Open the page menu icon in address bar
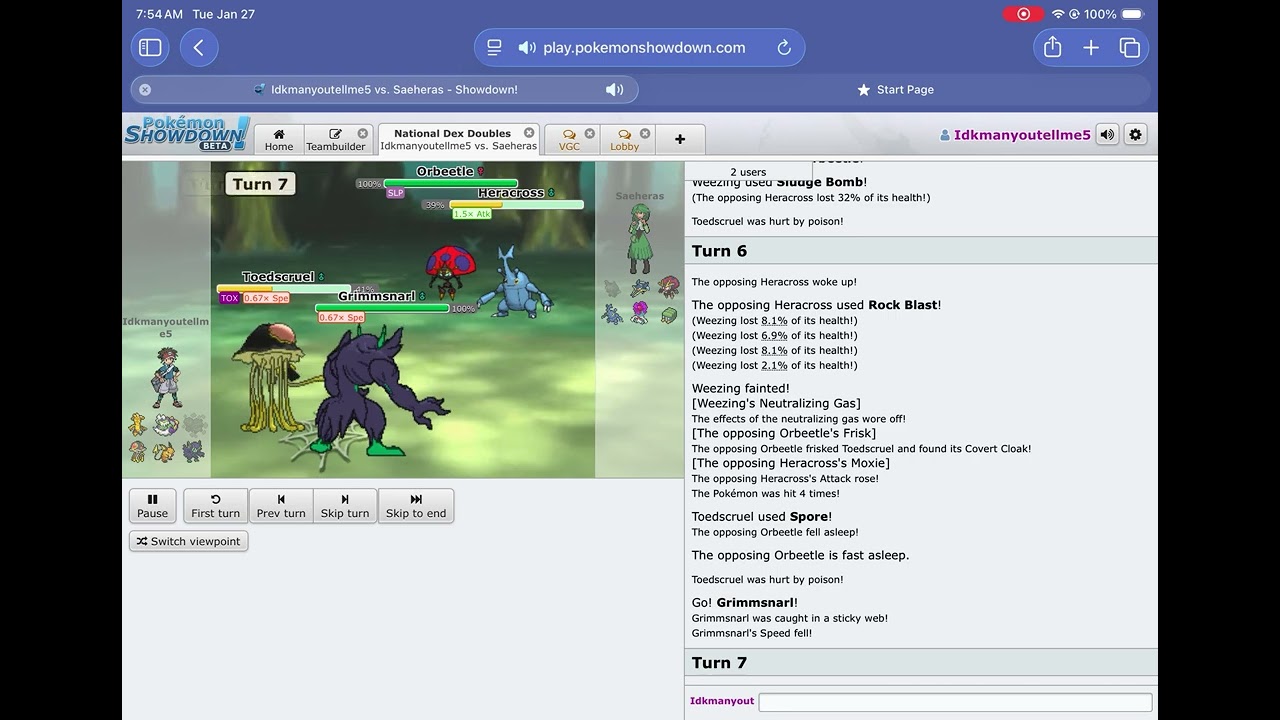This screenshot has width=1280, height=720. click(x=494, y=47)
